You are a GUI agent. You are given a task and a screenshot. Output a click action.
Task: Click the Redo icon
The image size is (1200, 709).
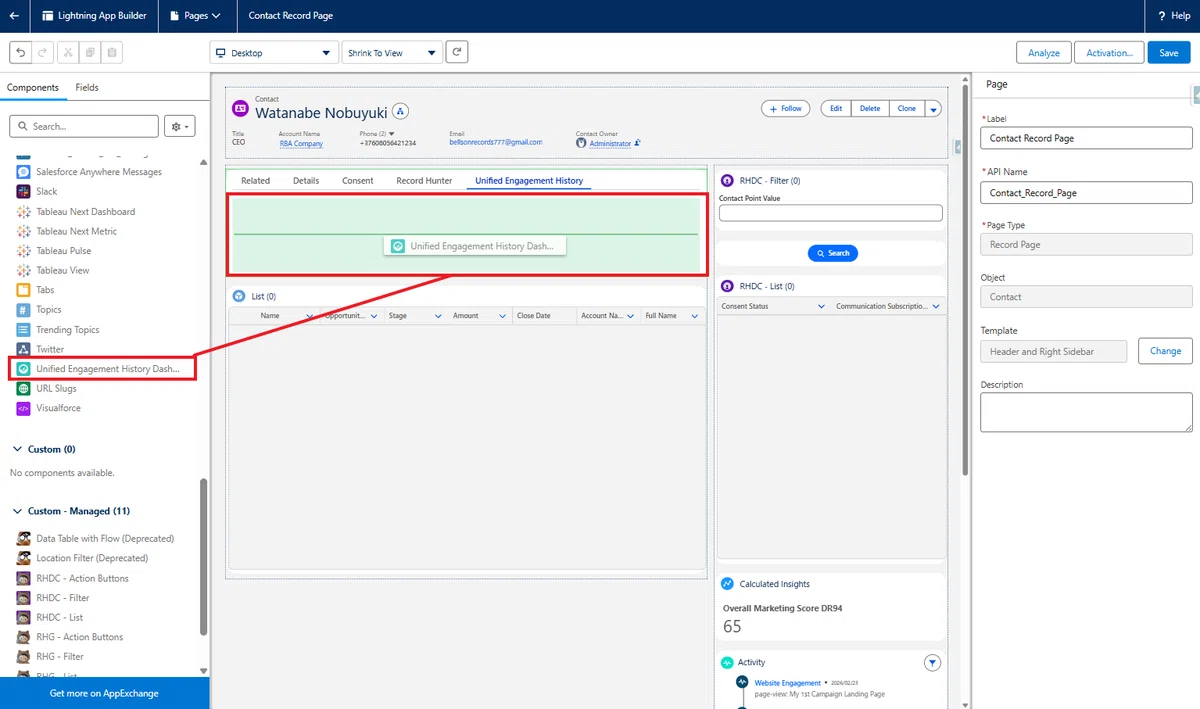coord(43,52)
